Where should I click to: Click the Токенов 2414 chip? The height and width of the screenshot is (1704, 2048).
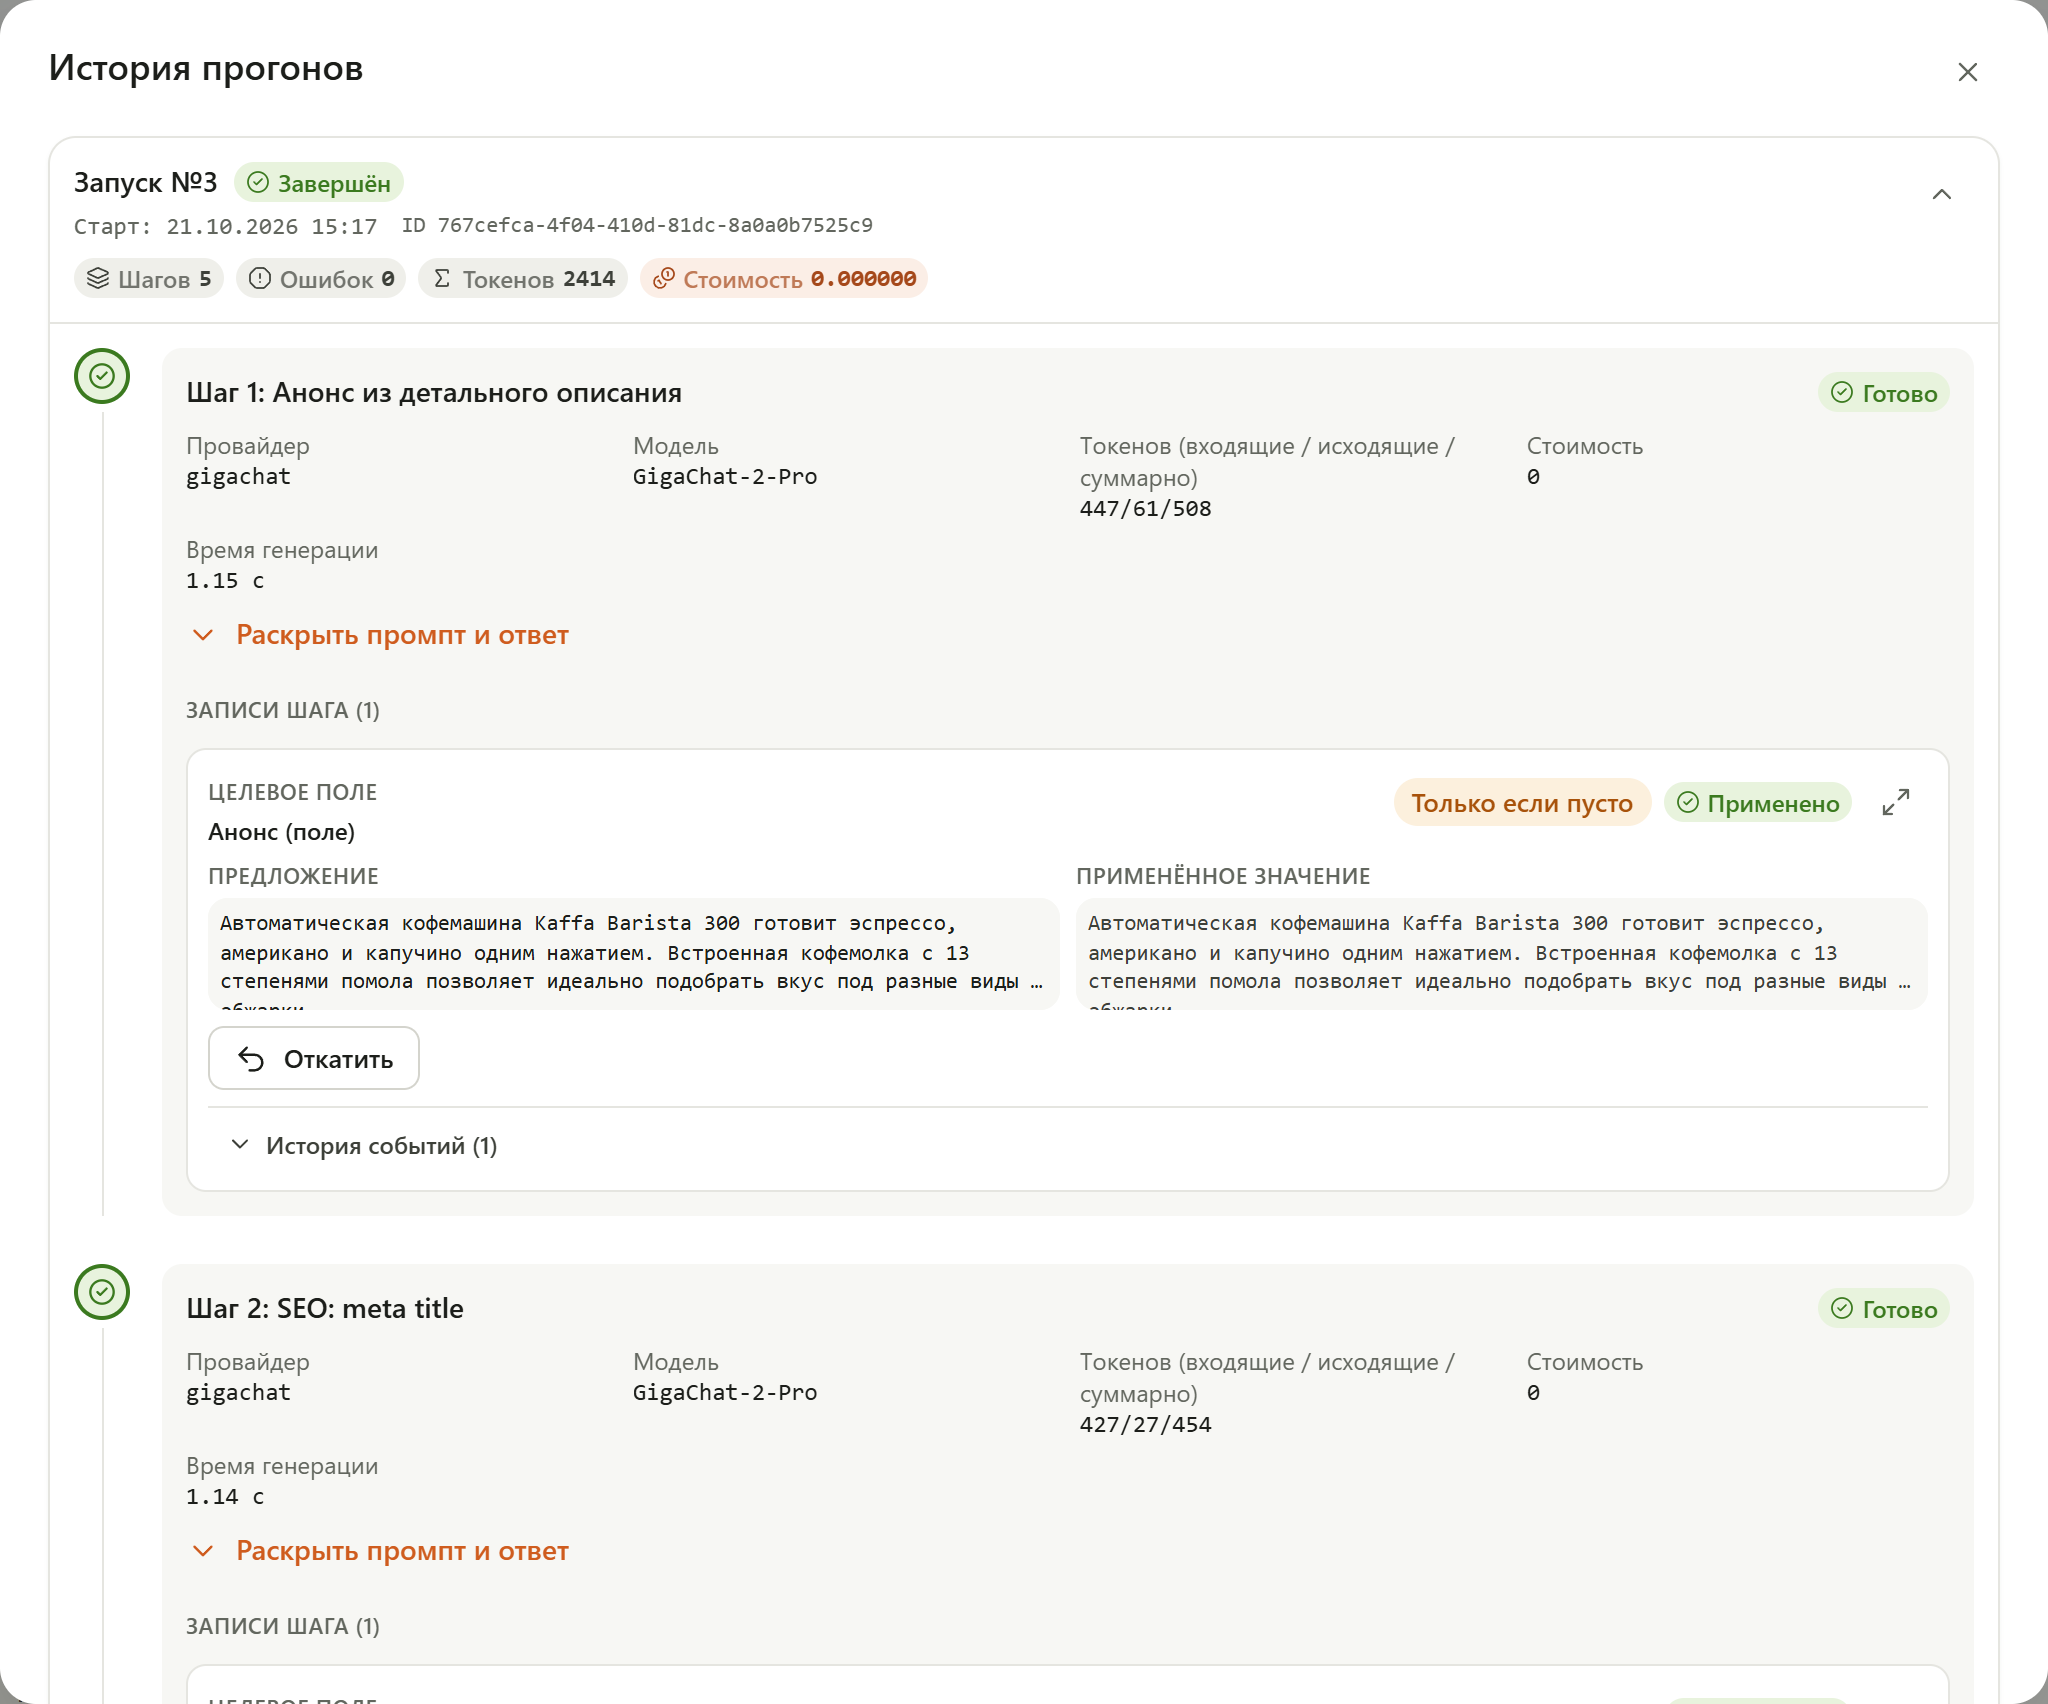[523, 279]
